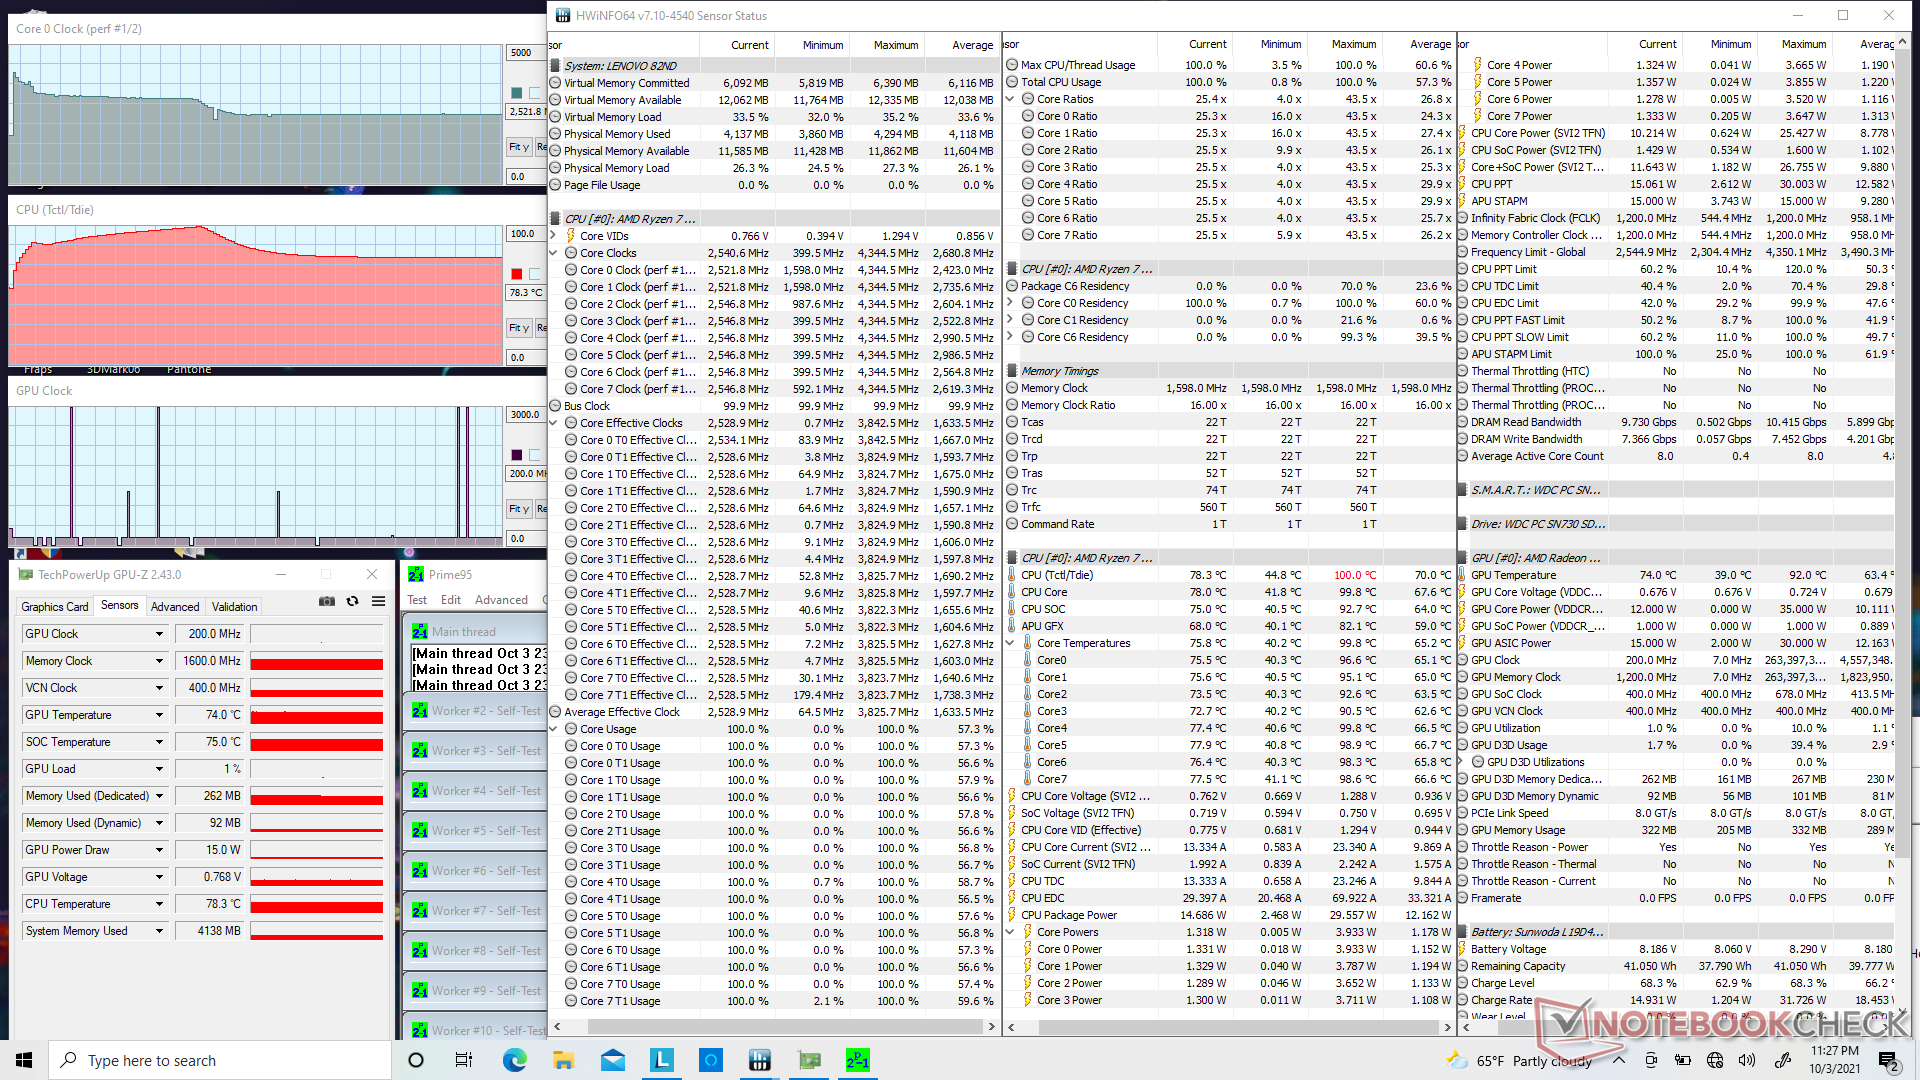Click the Cortana circle icon

(x=416, y=1060)
